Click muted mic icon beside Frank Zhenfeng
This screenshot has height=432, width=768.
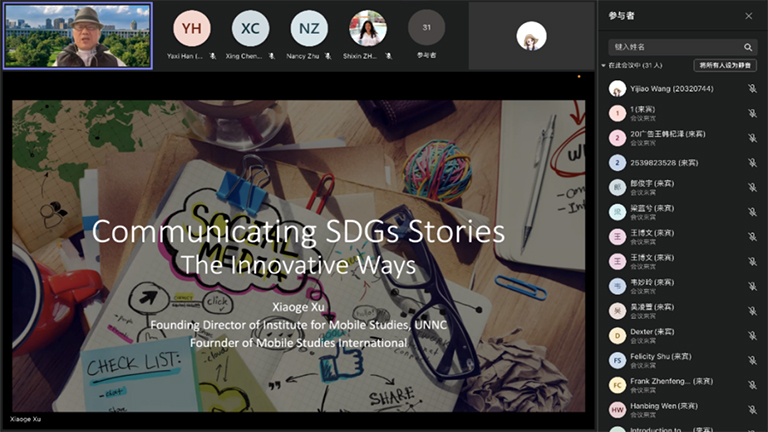(752, 385)
